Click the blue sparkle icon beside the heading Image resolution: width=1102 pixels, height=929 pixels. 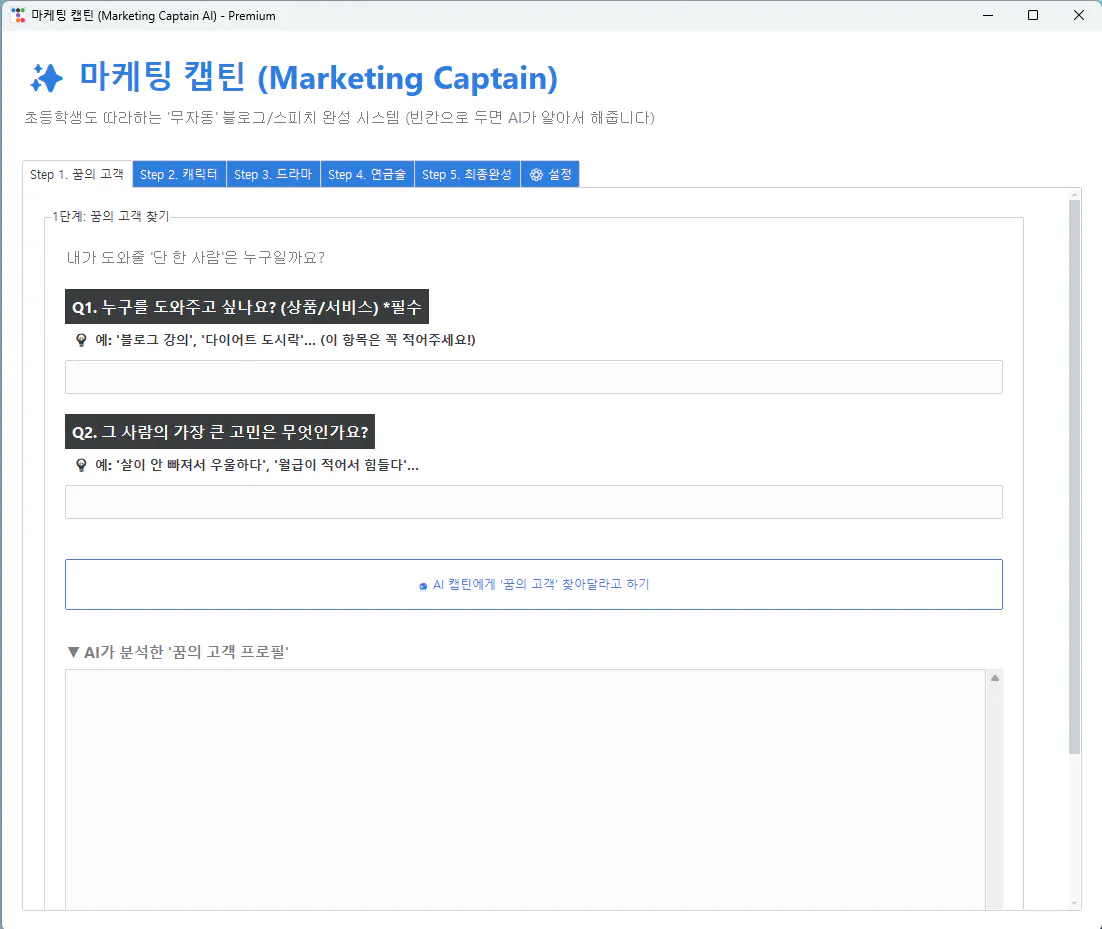tap(46, 78)
